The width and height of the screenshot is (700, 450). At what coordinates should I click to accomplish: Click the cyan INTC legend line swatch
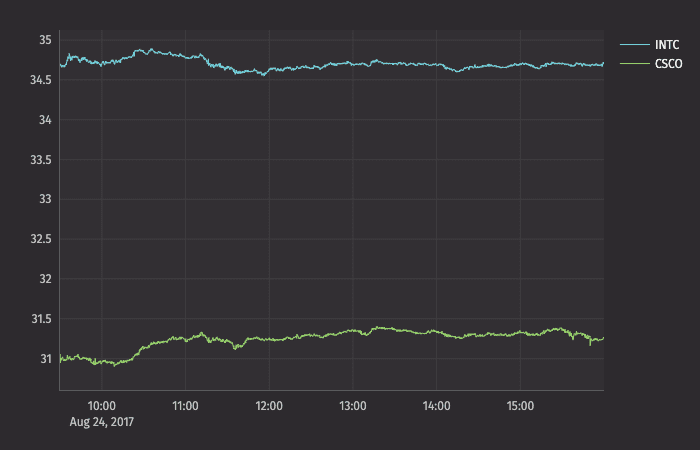634,45
